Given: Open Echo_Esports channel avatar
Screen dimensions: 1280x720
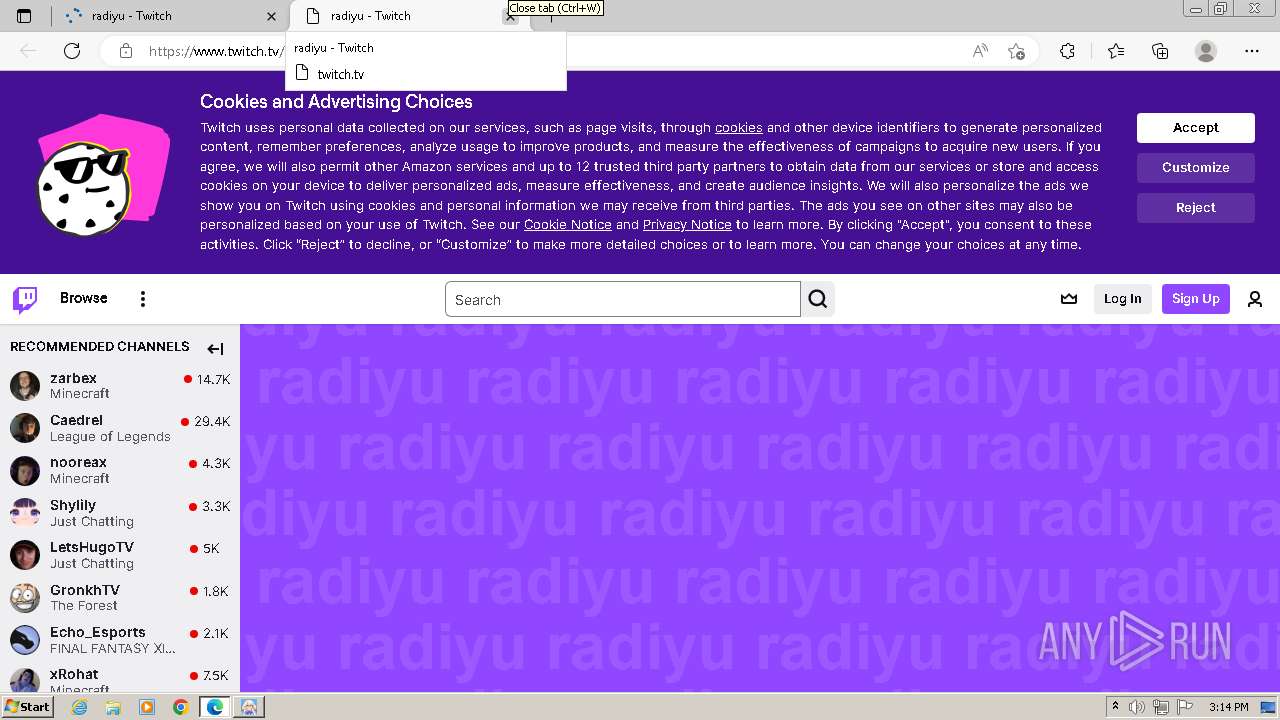Looking at the screenshot, I should pos(25,639).
